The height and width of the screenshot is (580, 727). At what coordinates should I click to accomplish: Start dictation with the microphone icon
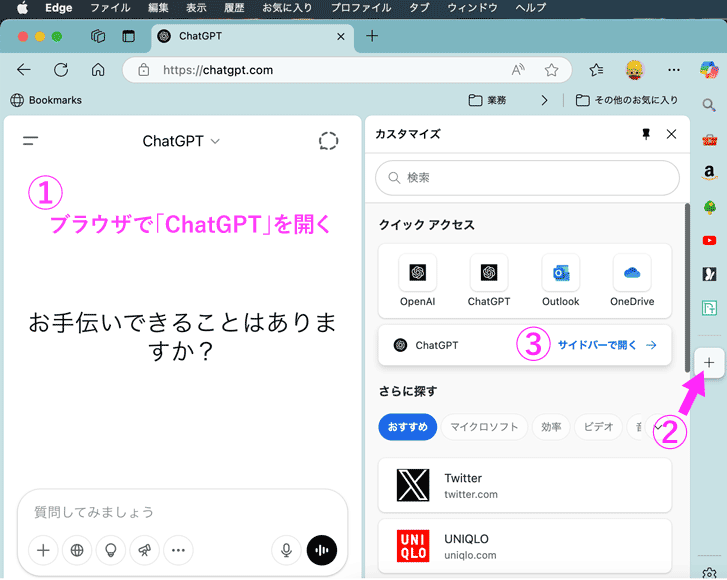point(287,550)
